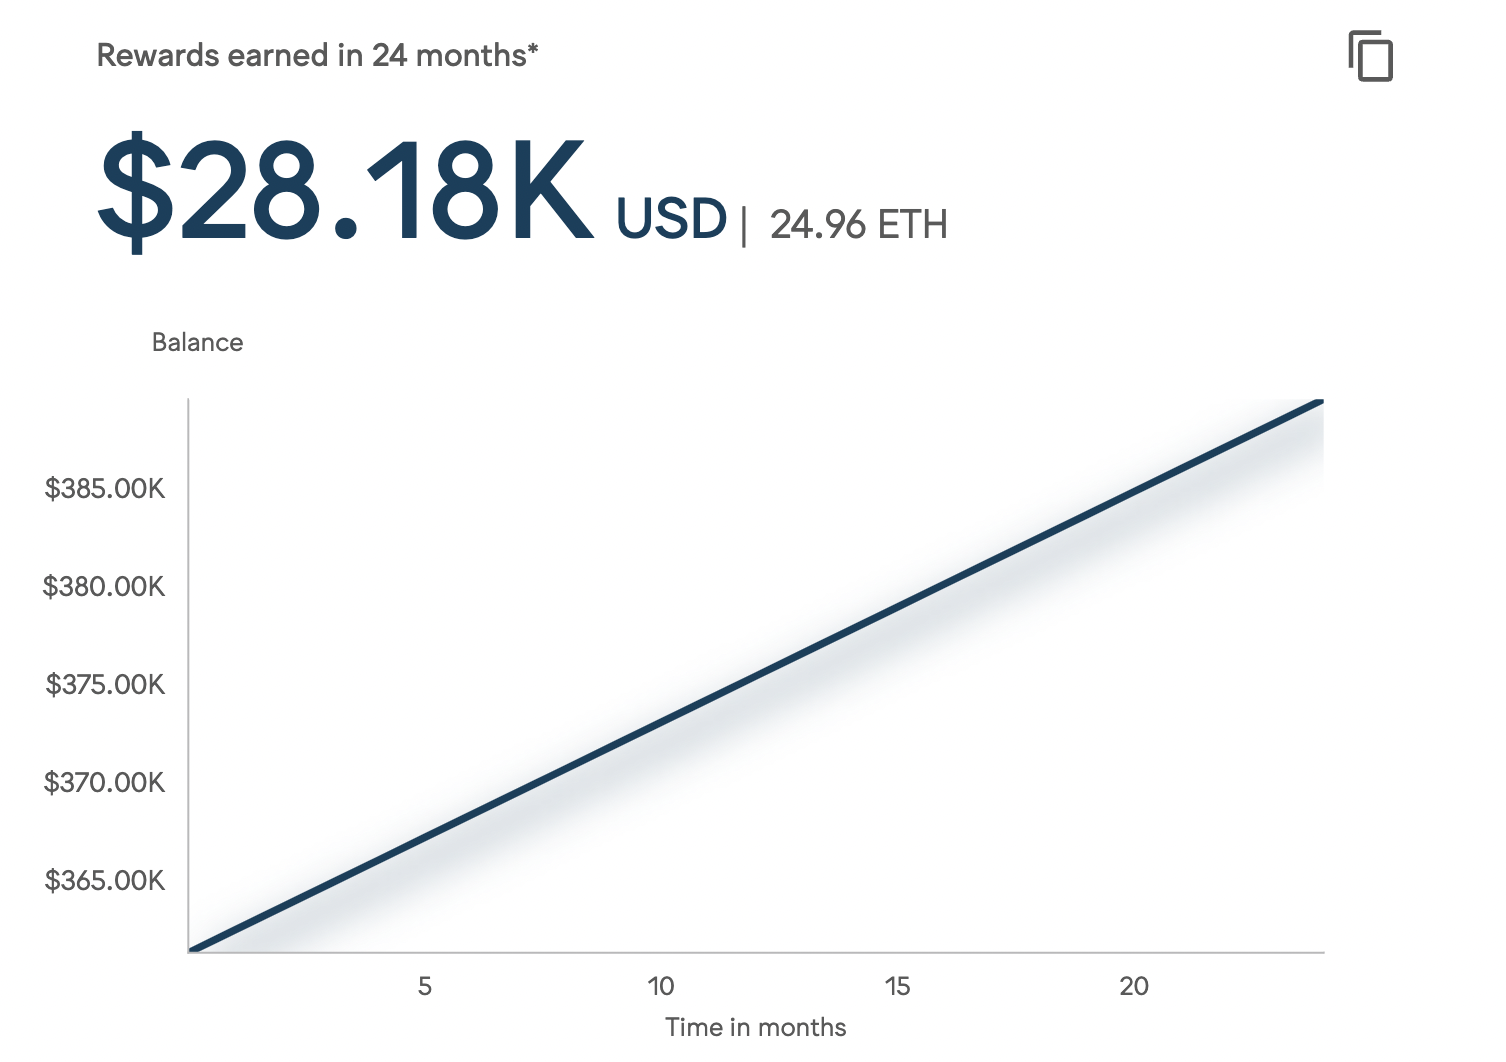1506x1062 pixels.
Task: Click the $375.00K axis label
Action: (105, 684)
